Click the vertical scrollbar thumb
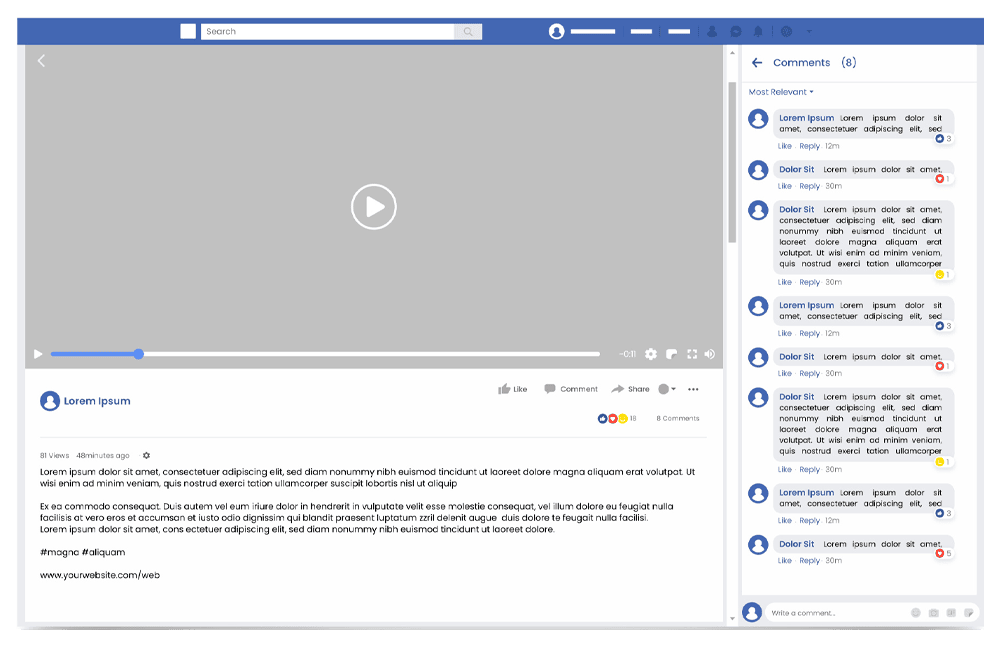1000x648 pixels. pyautogui.click(x=732, y=162)
